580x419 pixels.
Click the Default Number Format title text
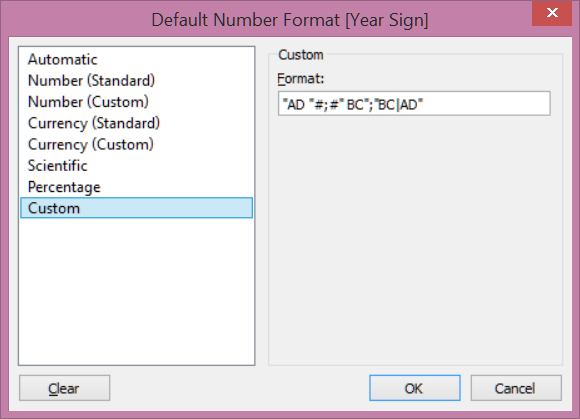(x=290, y=20)
